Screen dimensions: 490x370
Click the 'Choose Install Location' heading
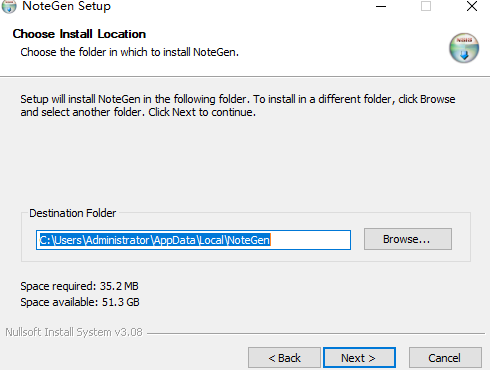pos(79,34)
